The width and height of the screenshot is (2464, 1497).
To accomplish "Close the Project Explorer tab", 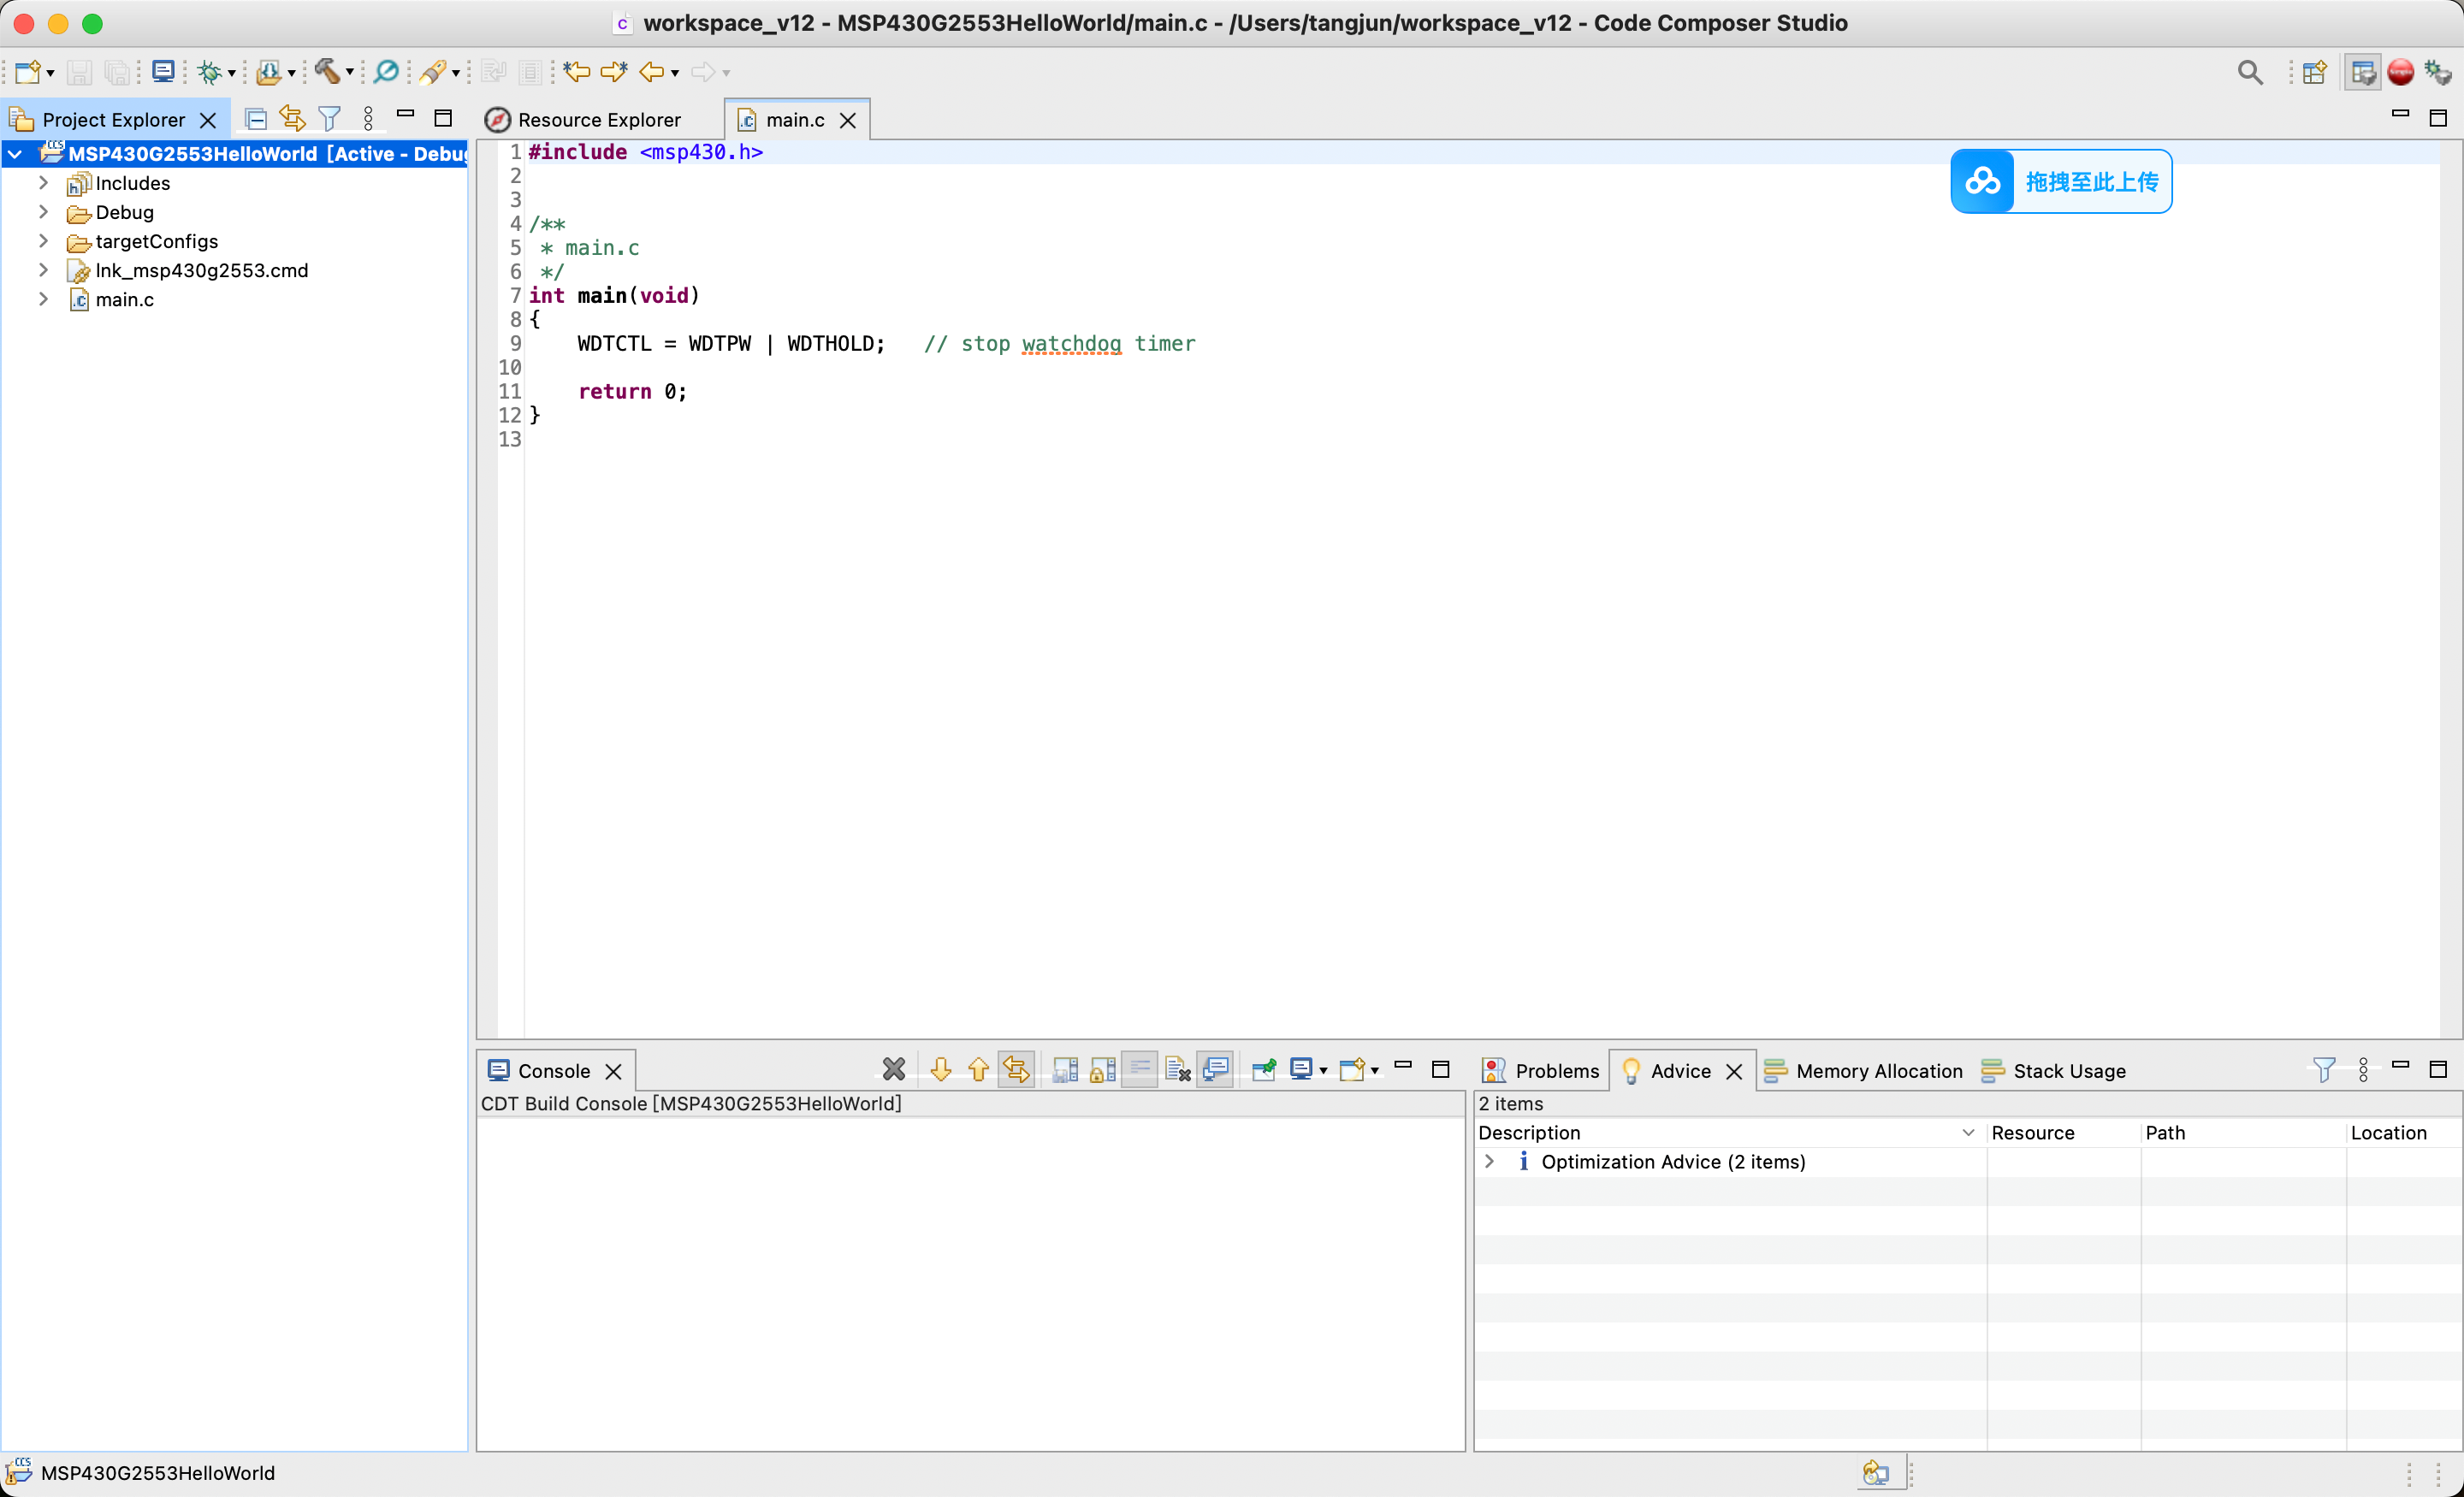I will pos(208,120).
